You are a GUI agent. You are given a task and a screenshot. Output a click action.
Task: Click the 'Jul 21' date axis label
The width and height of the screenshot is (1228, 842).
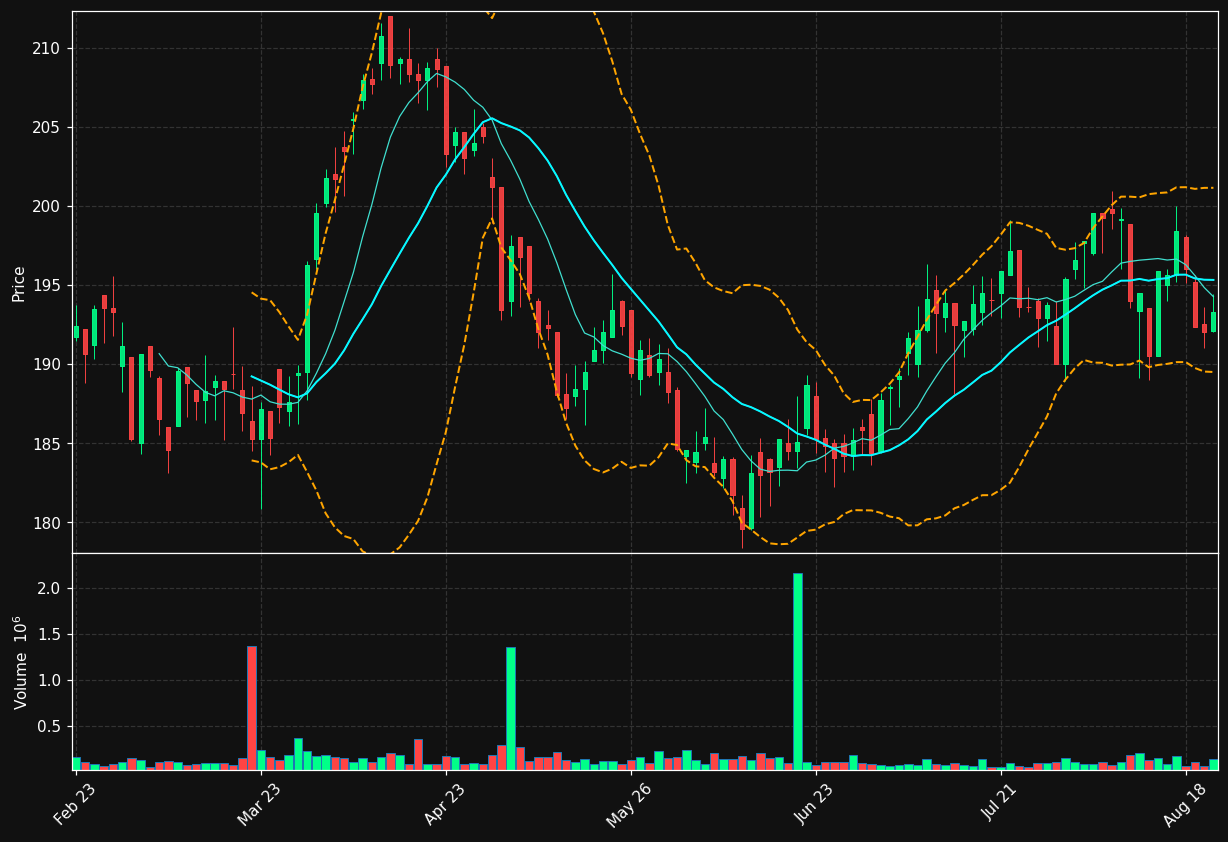(x=1002, y=804)
